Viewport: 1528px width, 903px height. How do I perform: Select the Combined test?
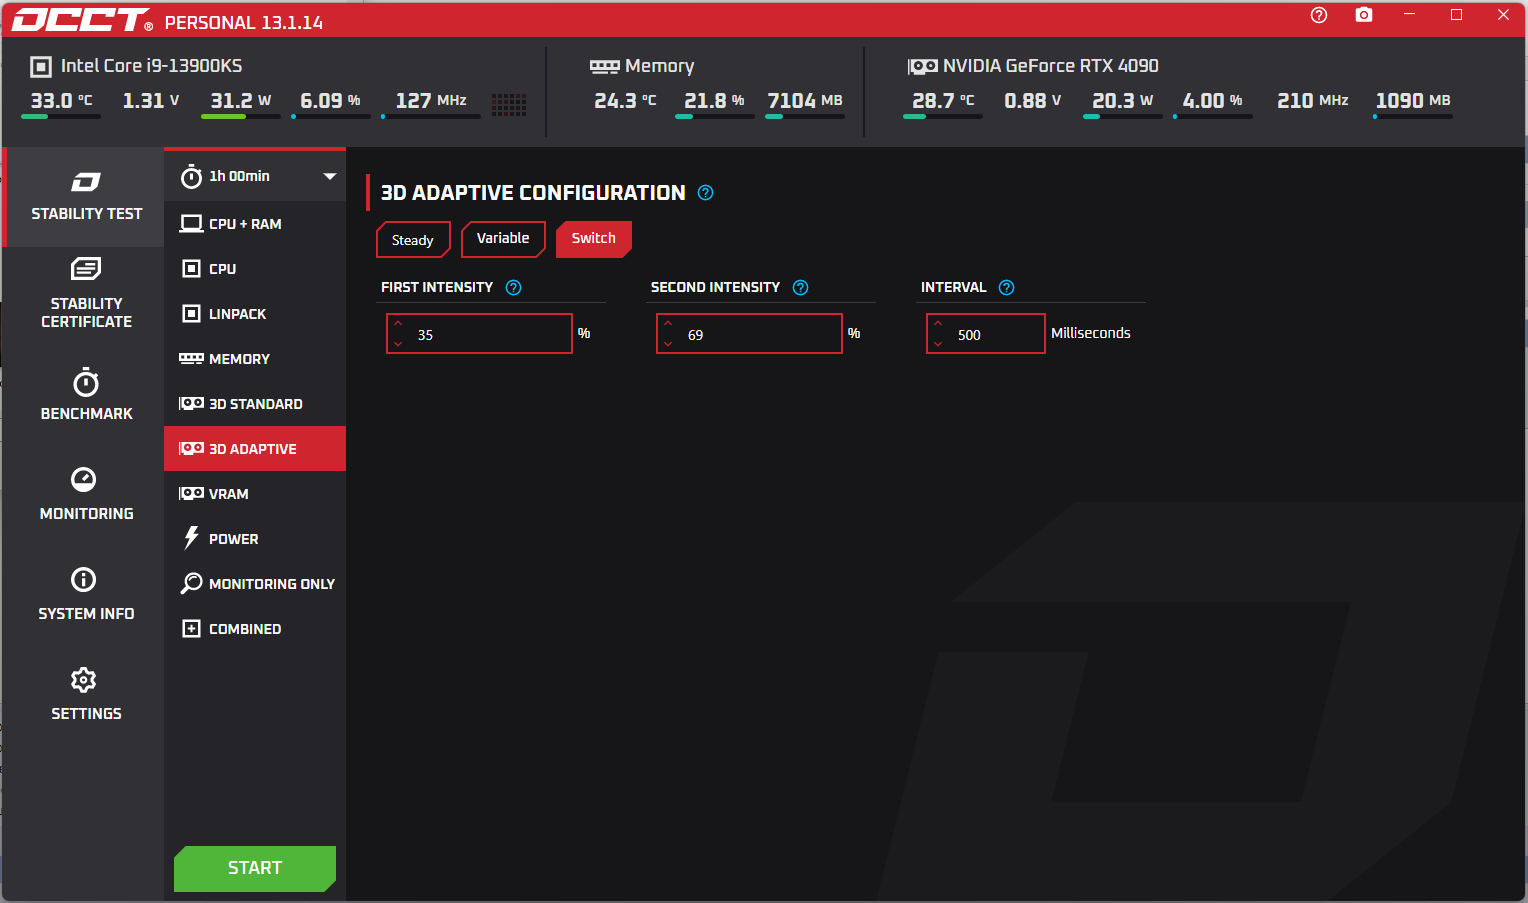(255, 629)
